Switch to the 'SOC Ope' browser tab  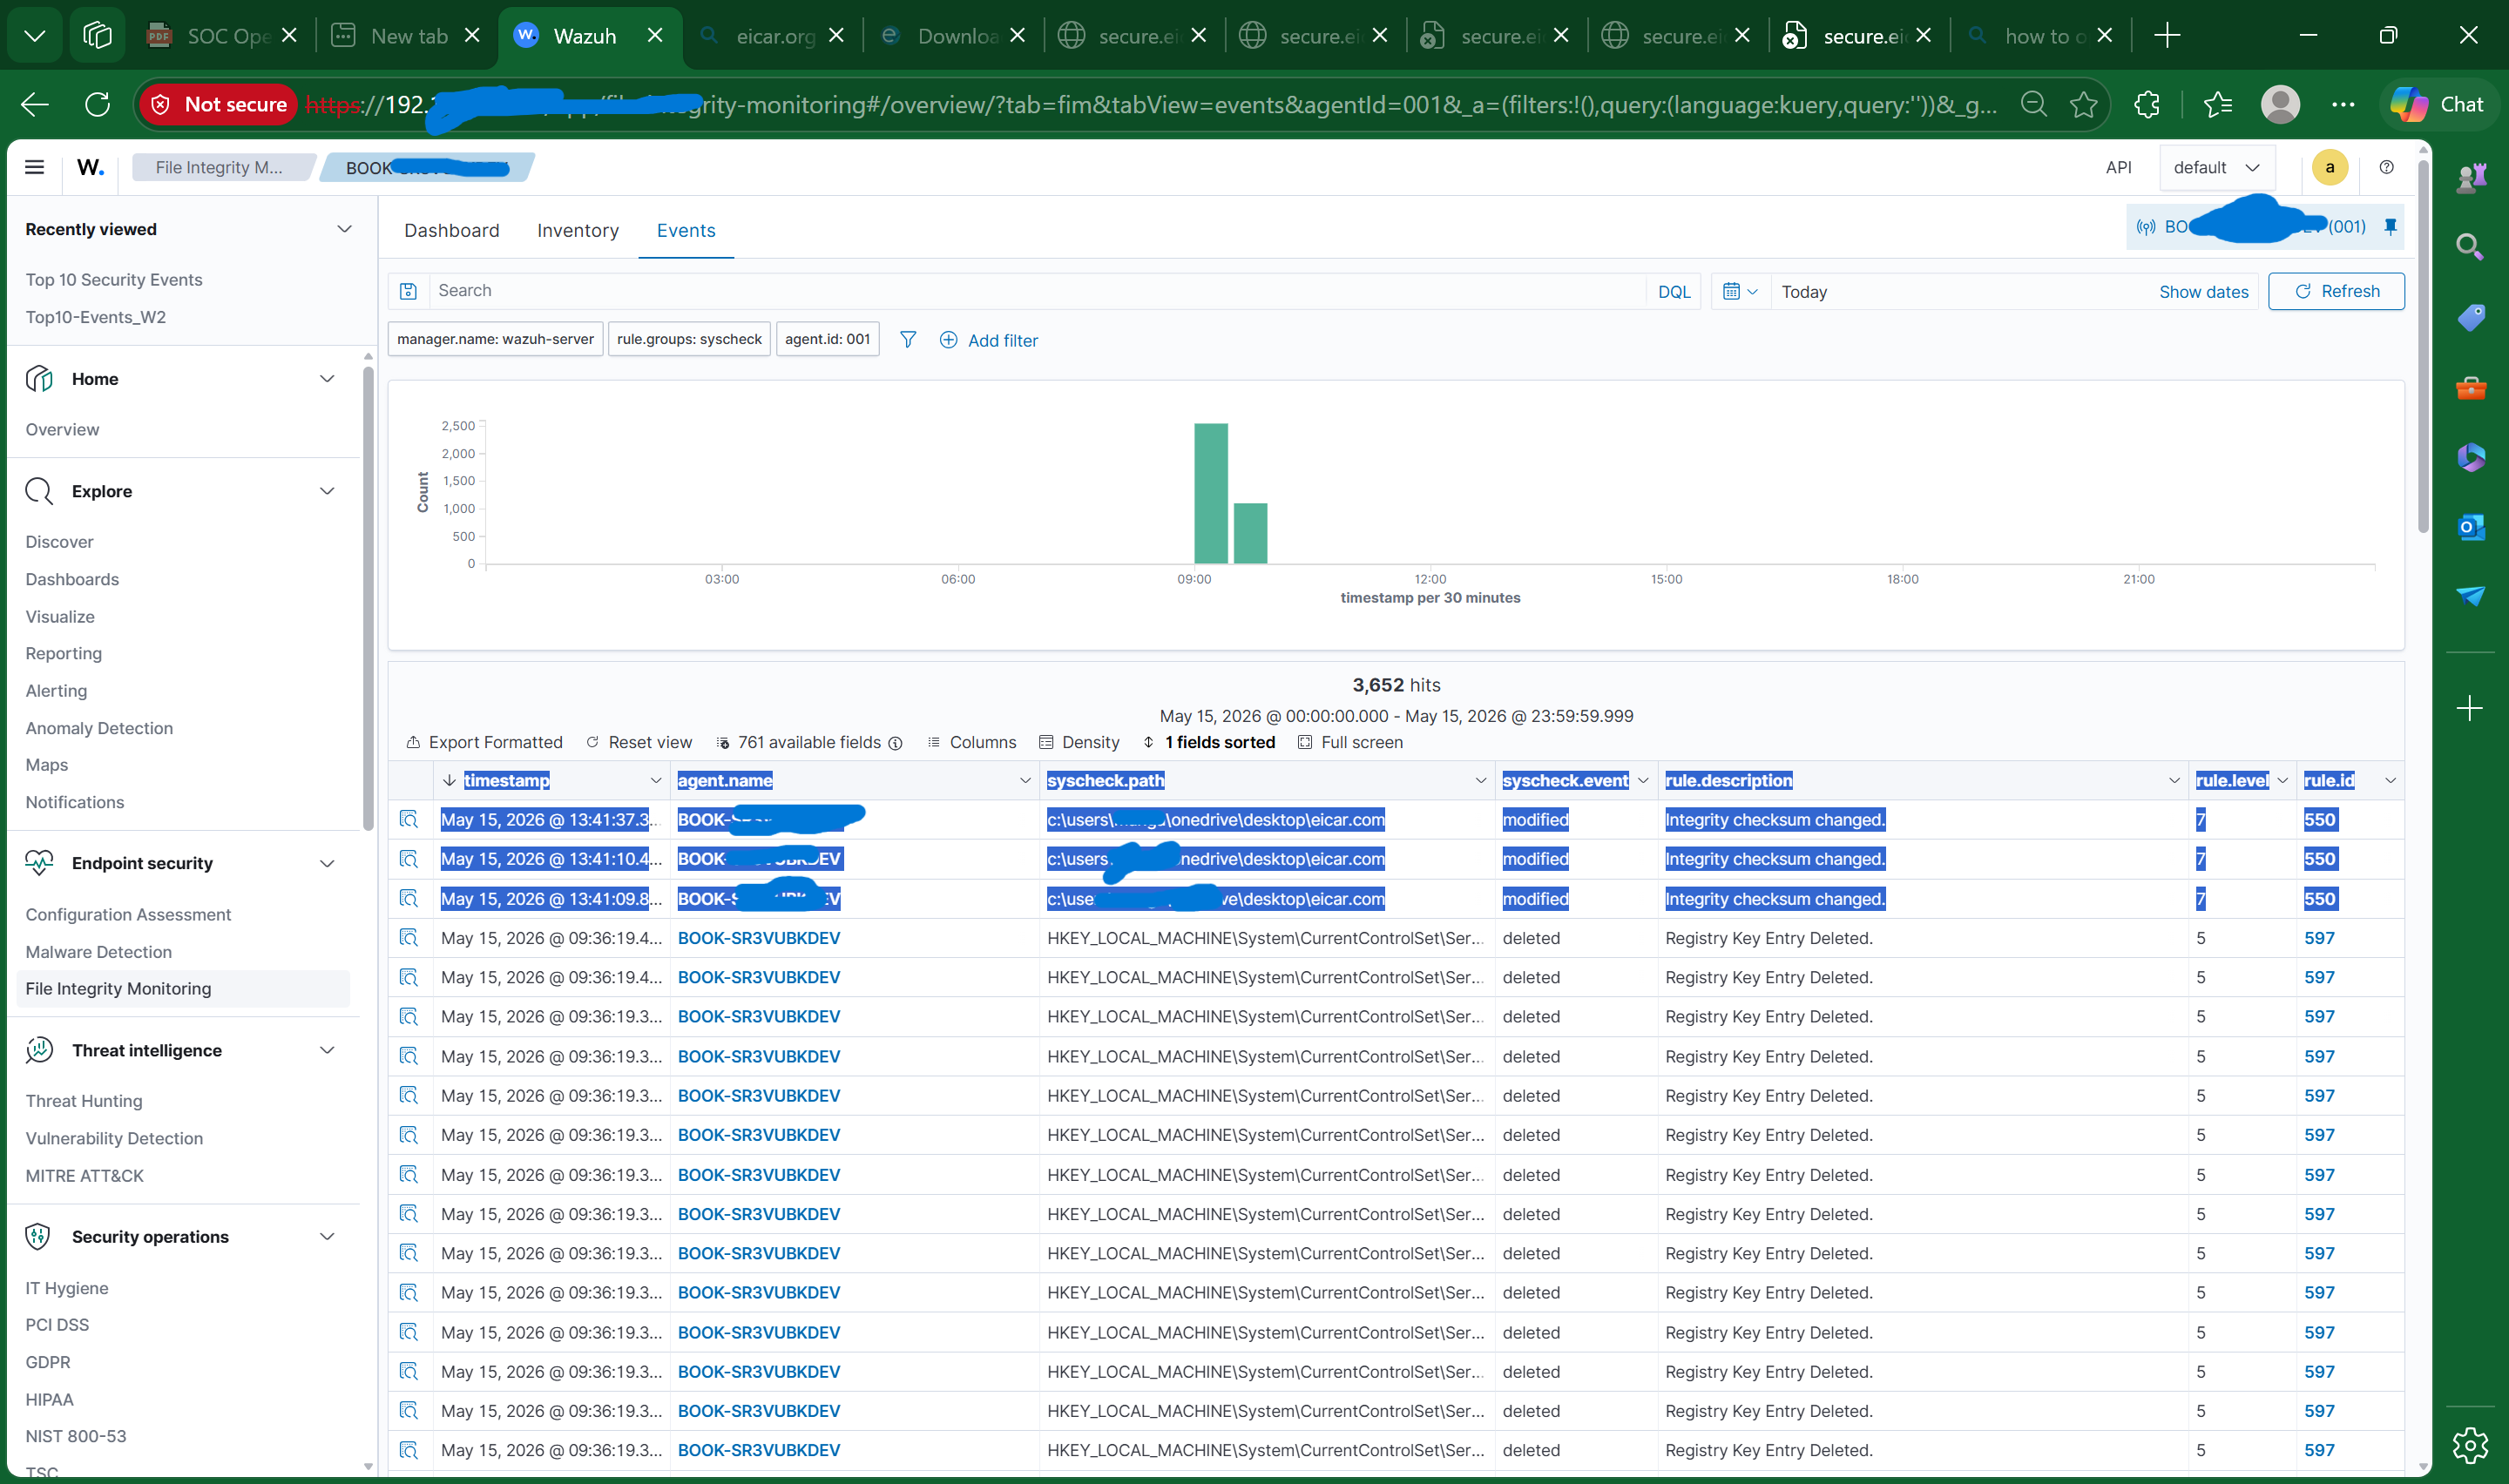[223, 36]
